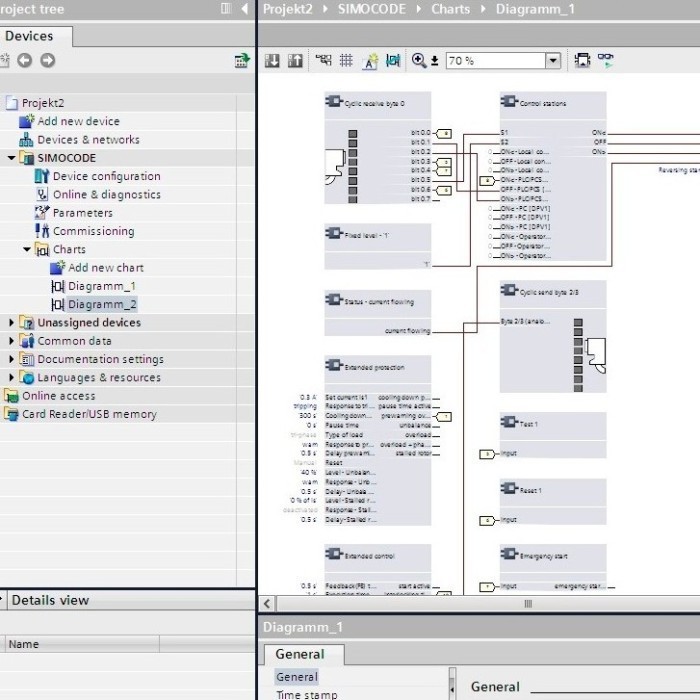700x700 pixels.
Task: Click the Reset 1 block icon
Action: [509, 488]
